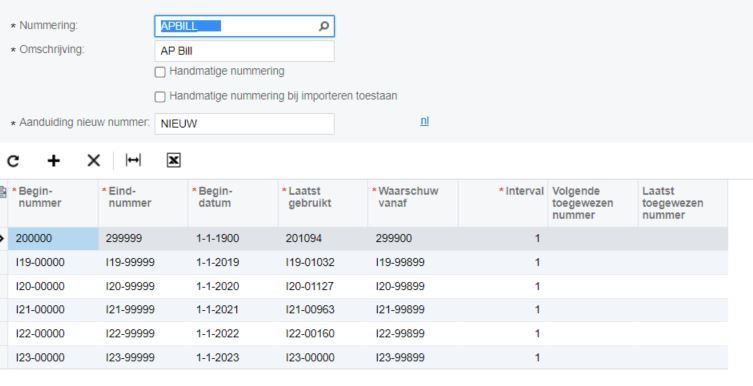Focus the Nummering field containing APBILL
This screenshot has width=753, height=386.
(244, 26)
